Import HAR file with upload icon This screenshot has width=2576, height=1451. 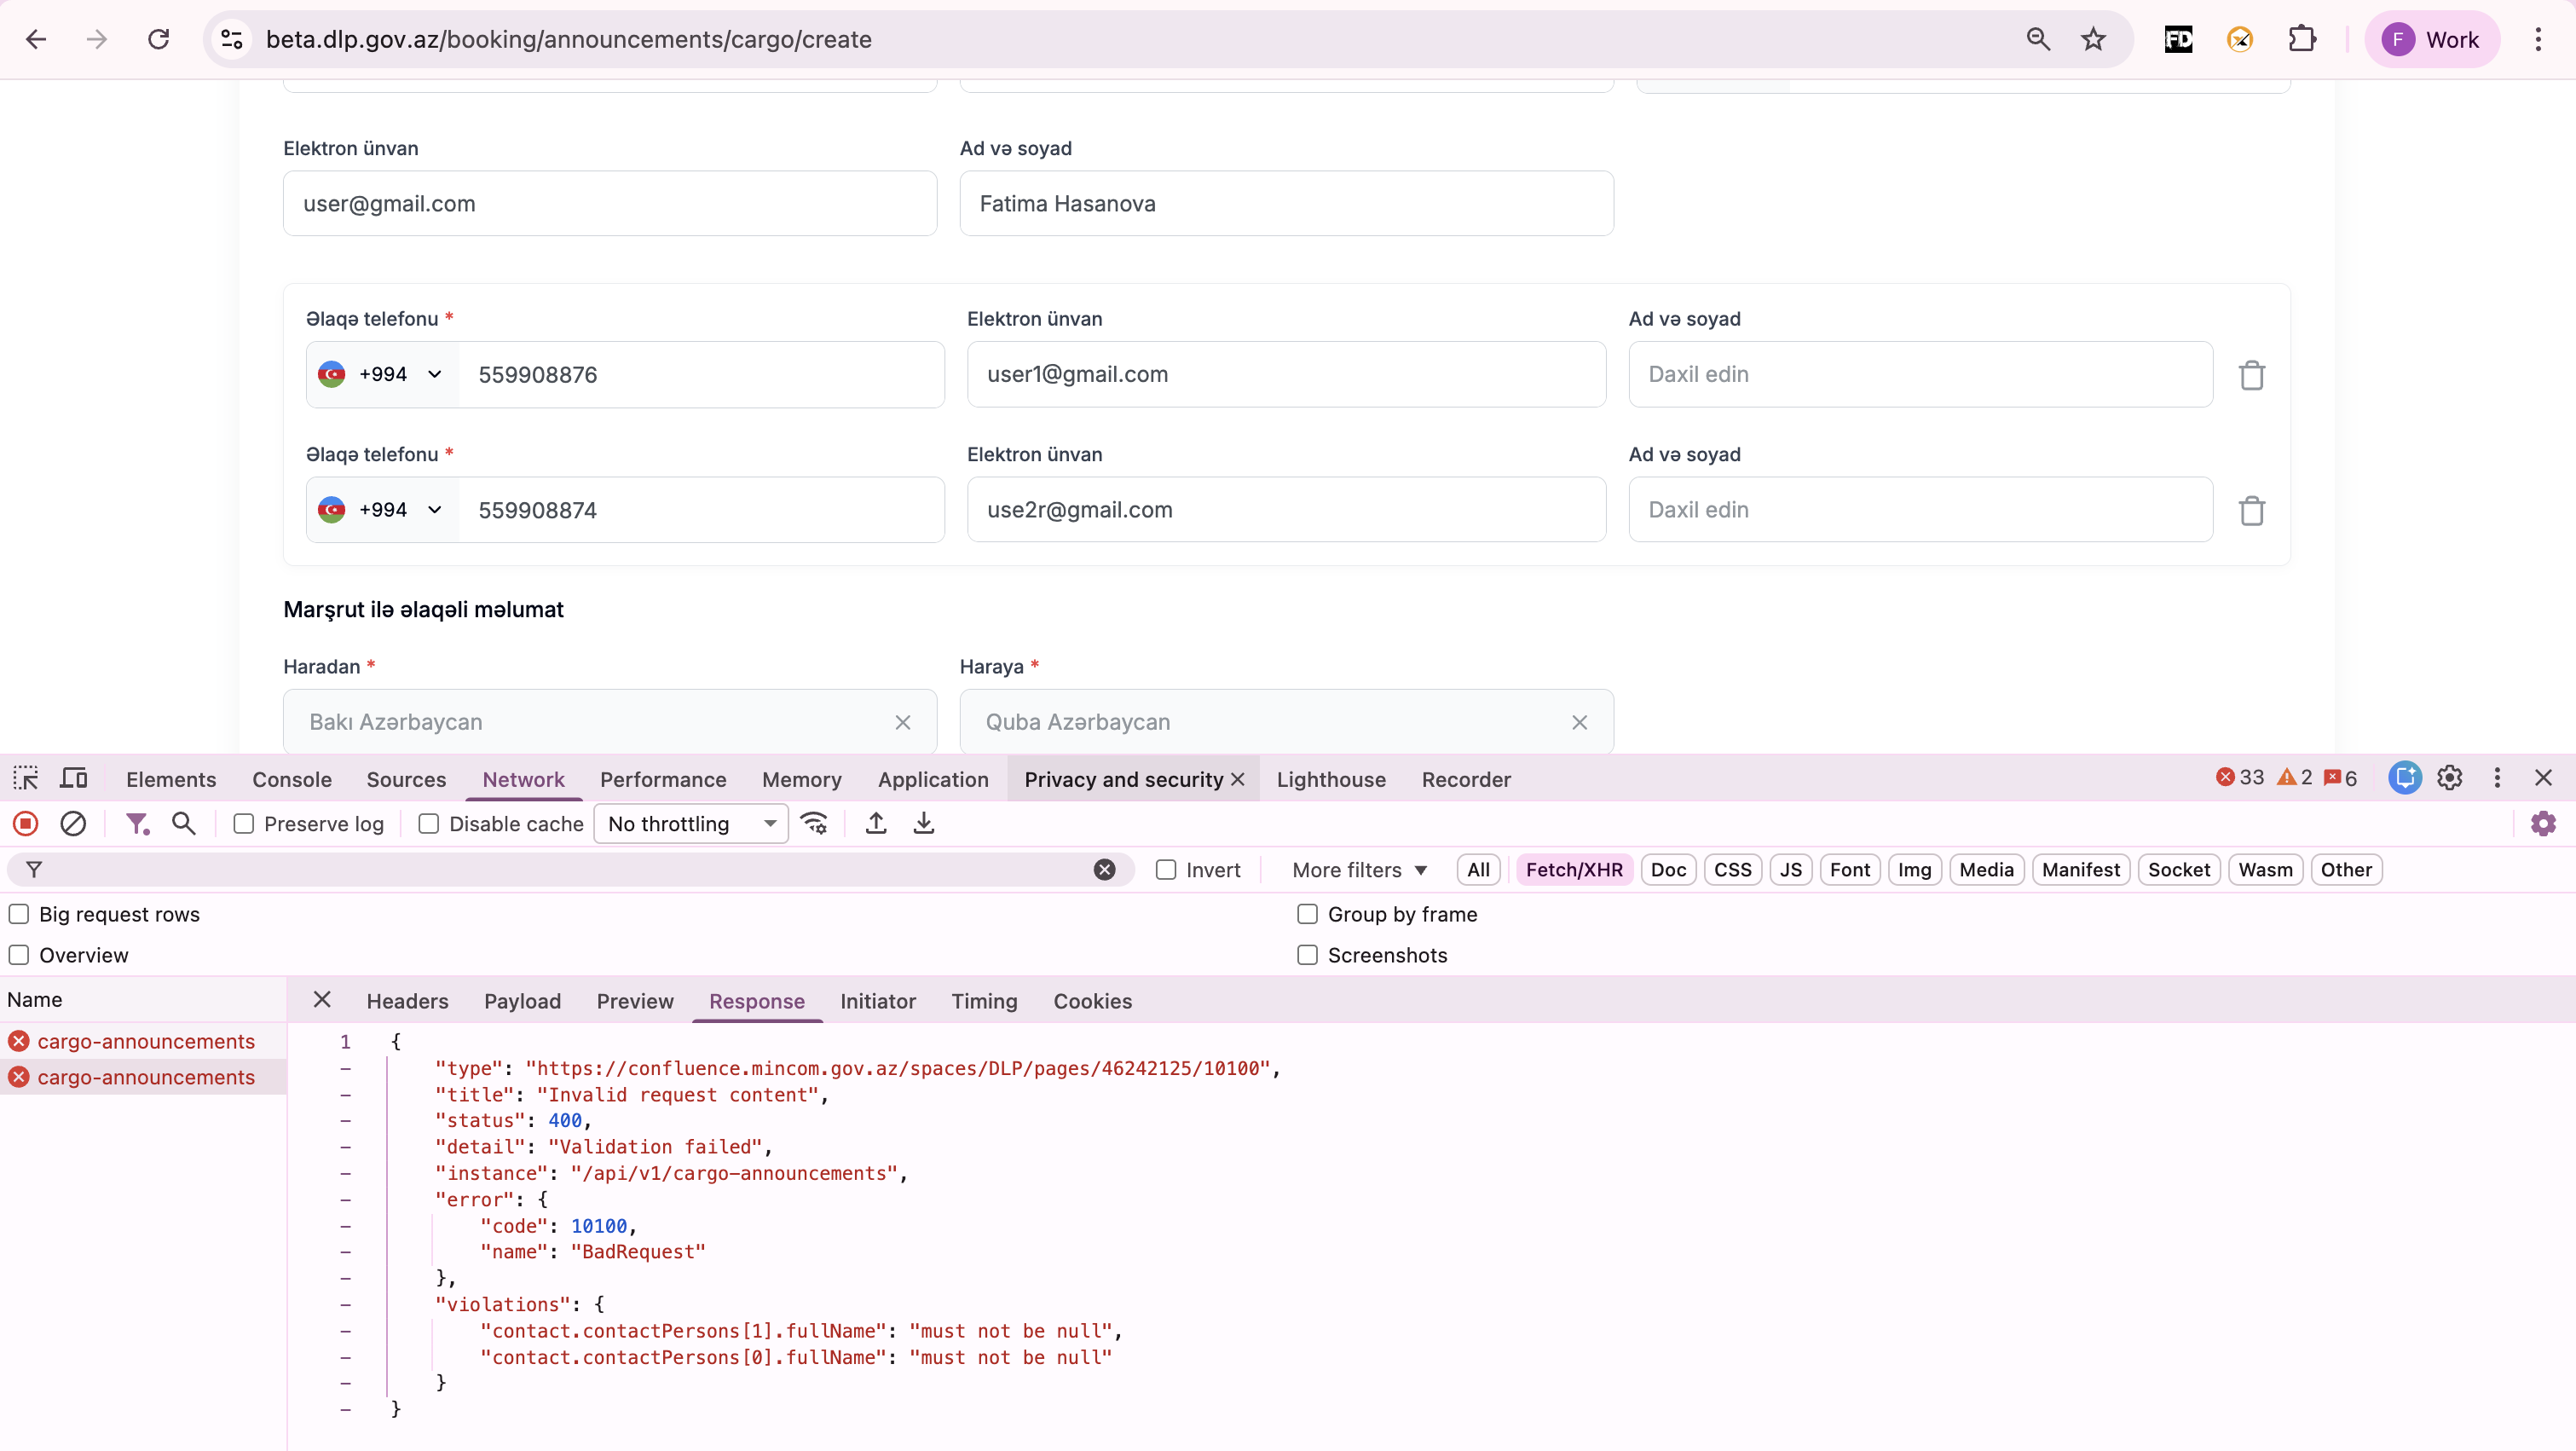coord(876,824)
